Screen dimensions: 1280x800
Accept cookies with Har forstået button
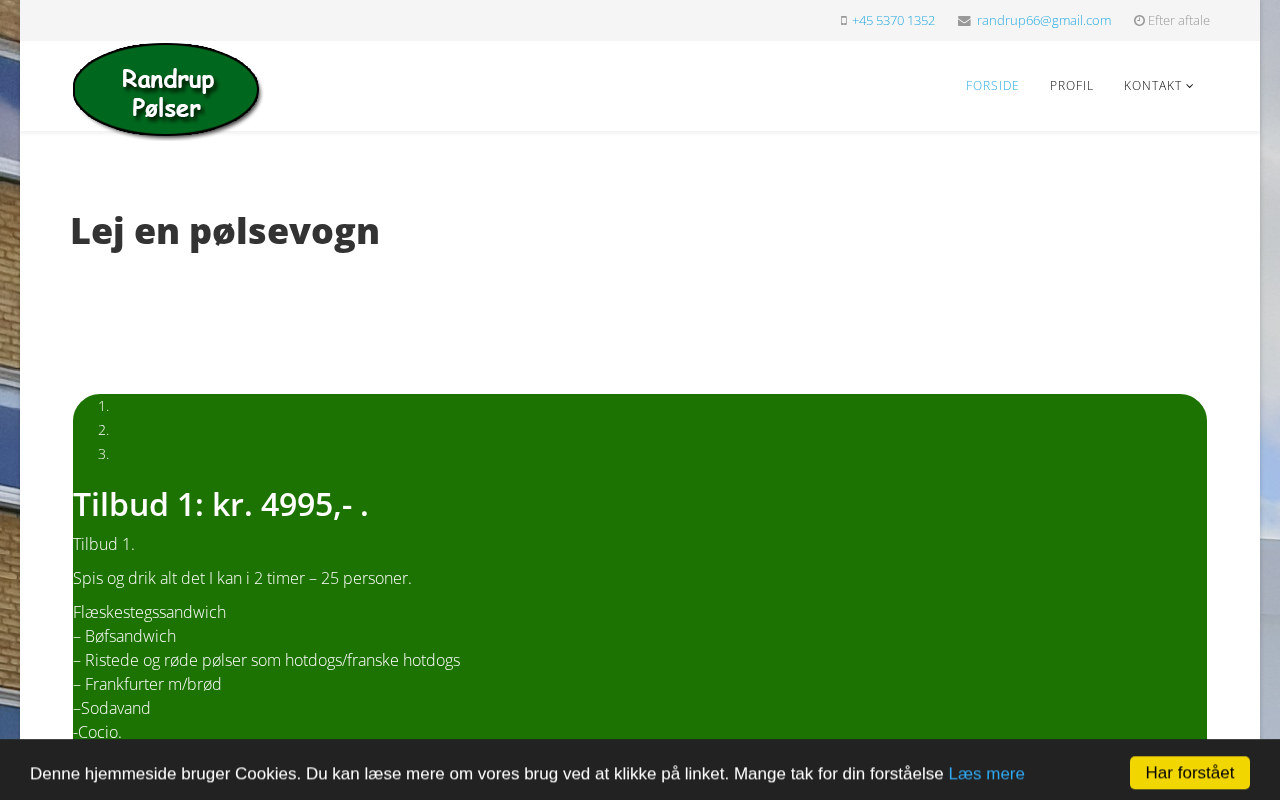point(1190,773)
